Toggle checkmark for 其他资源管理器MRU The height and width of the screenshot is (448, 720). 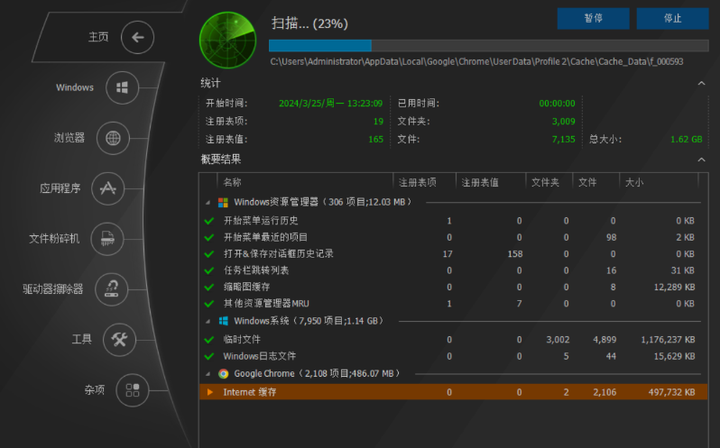point(209,303)
